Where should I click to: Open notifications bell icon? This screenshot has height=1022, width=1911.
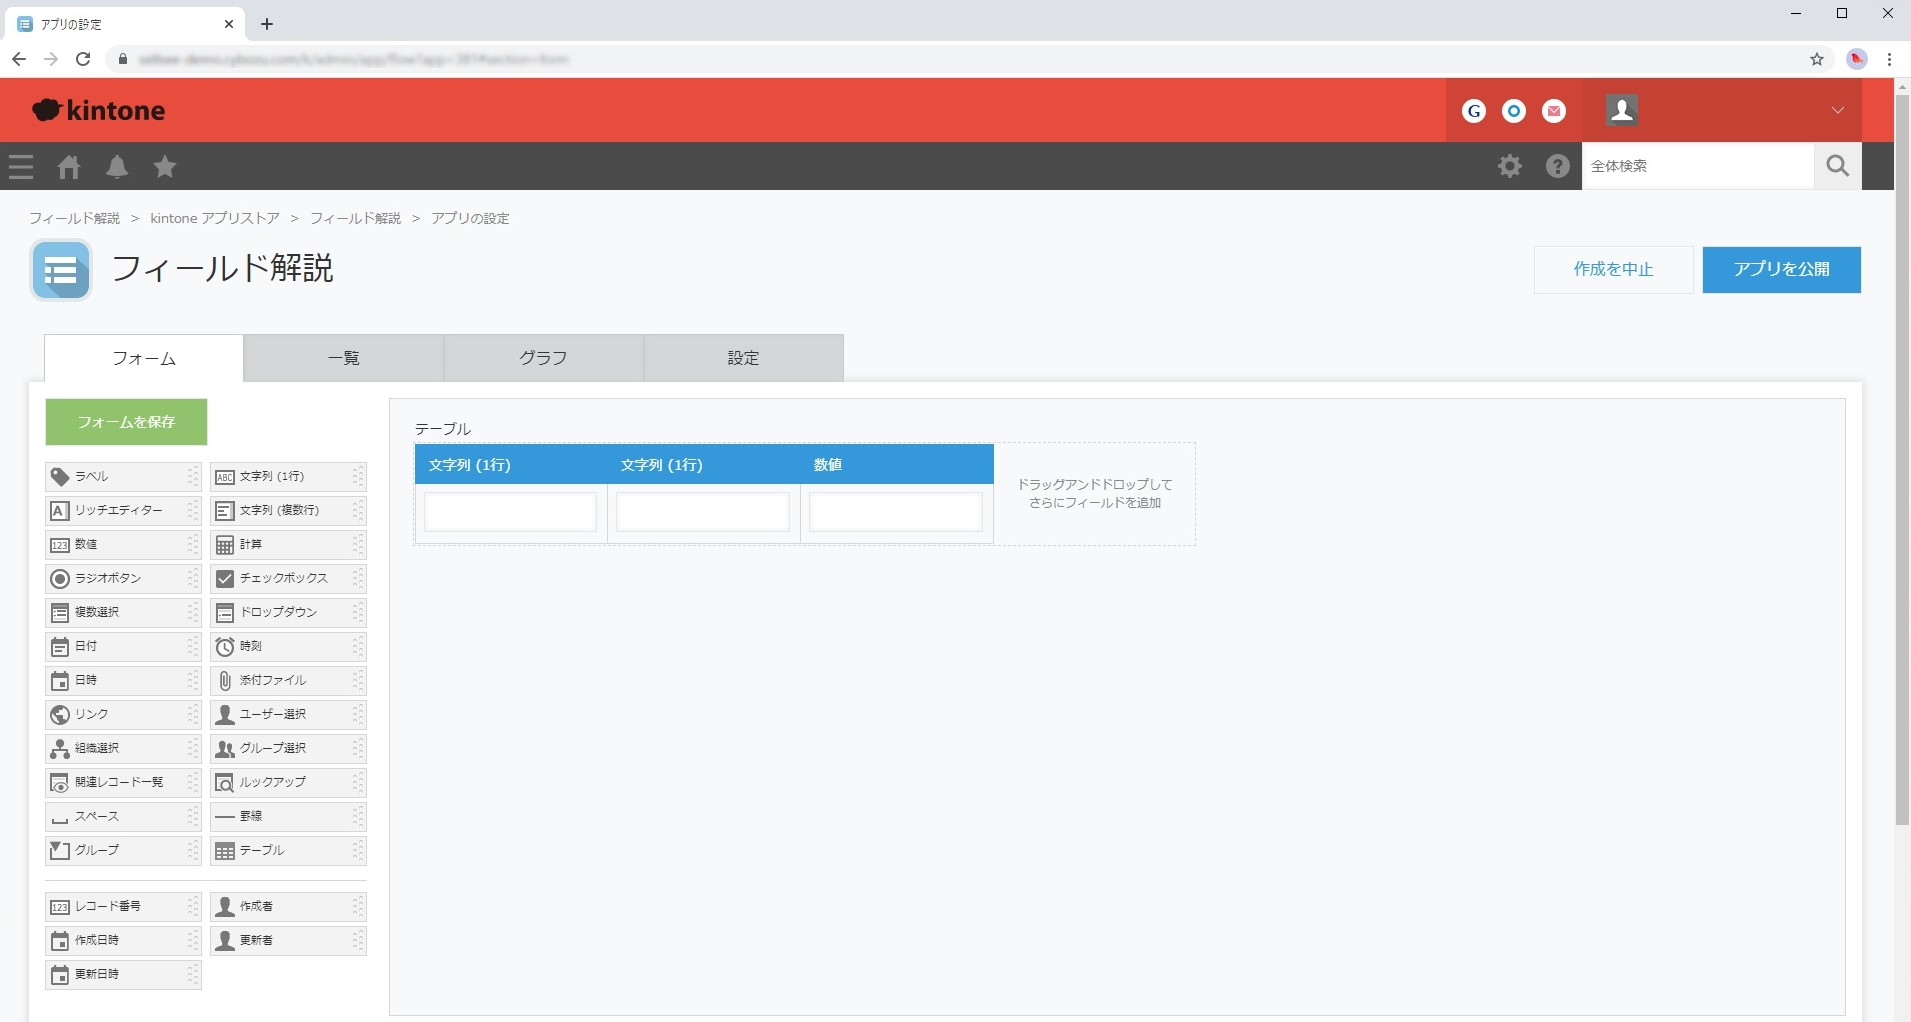tap(117, 167)
